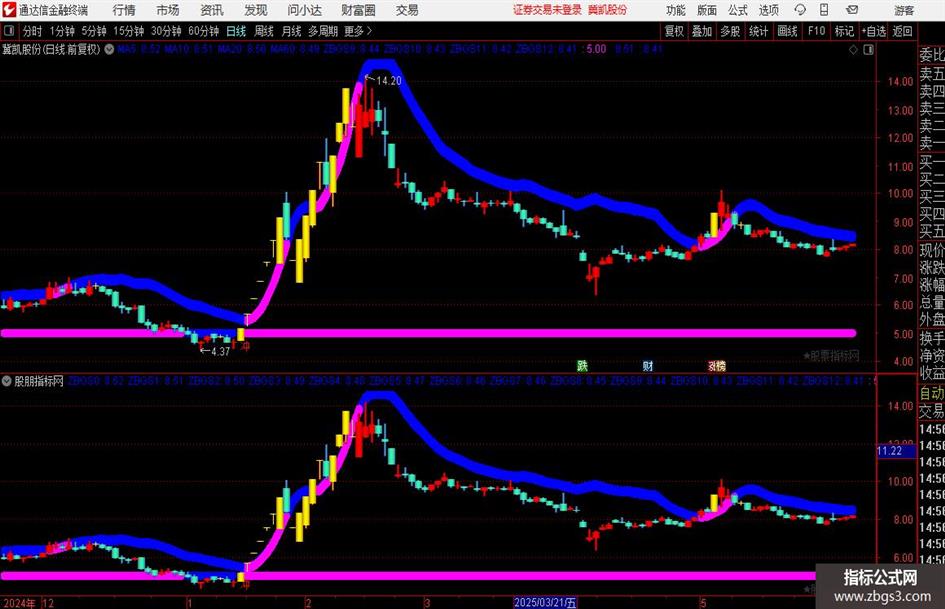945x609 pixels.
Task: Switch to 月线 monthly period
Action: (291, 31)
